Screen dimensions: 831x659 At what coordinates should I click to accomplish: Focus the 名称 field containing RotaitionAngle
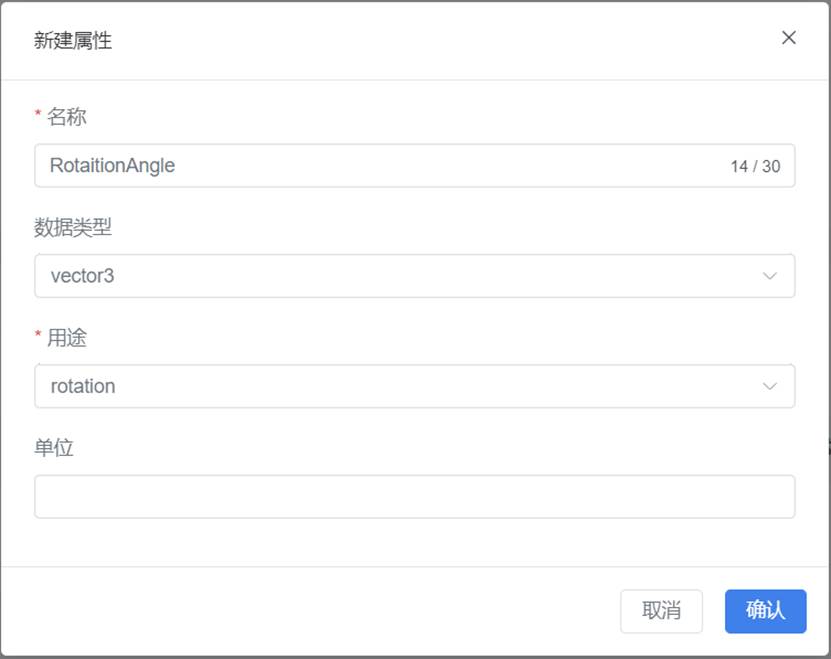point(414,165)
